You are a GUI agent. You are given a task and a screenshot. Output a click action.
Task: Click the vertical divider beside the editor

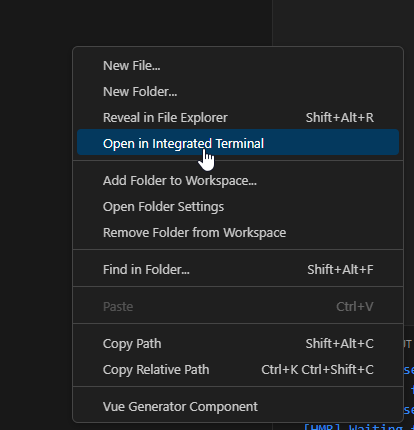pyautogui.click(x=272, y=23)
